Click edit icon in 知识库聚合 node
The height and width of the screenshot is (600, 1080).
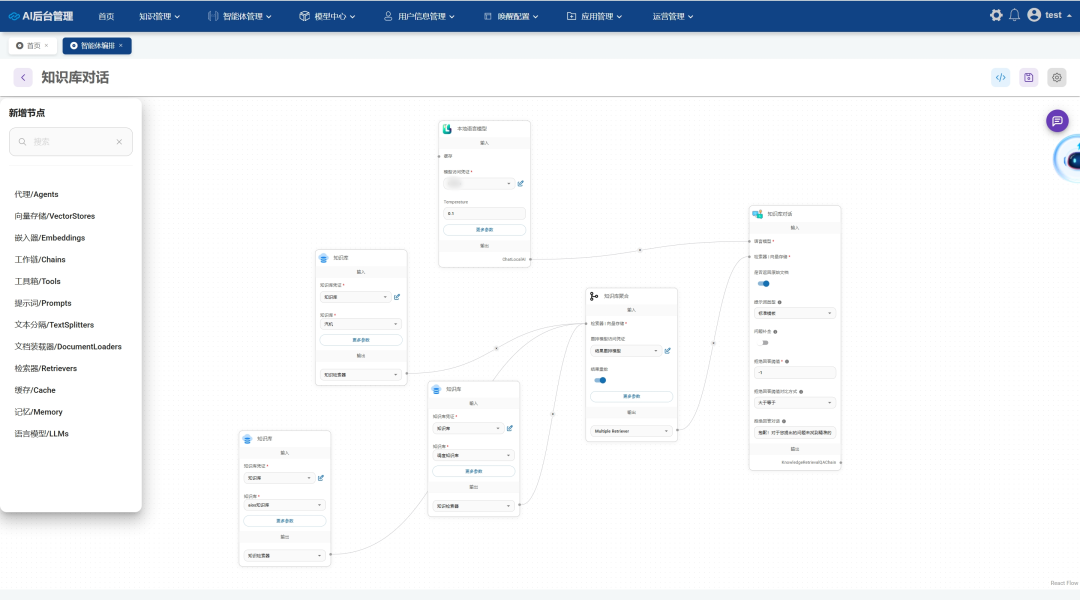point(668,351)
